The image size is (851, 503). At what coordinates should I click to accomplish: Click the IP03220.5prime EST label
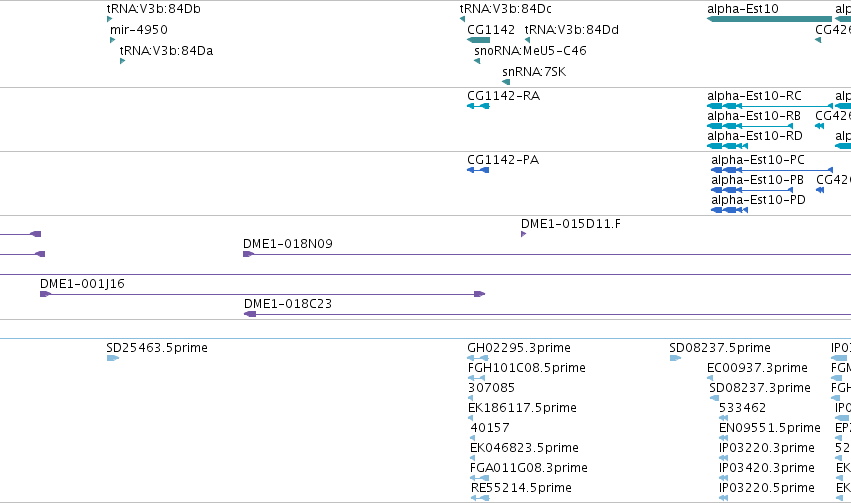coord(767,488)
